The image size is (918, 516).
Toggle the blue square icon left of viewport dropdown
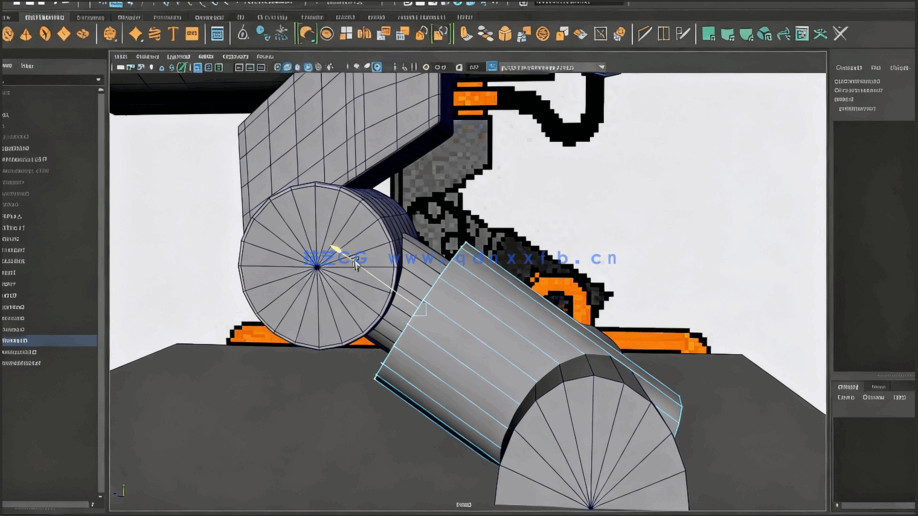pos(492,67)
